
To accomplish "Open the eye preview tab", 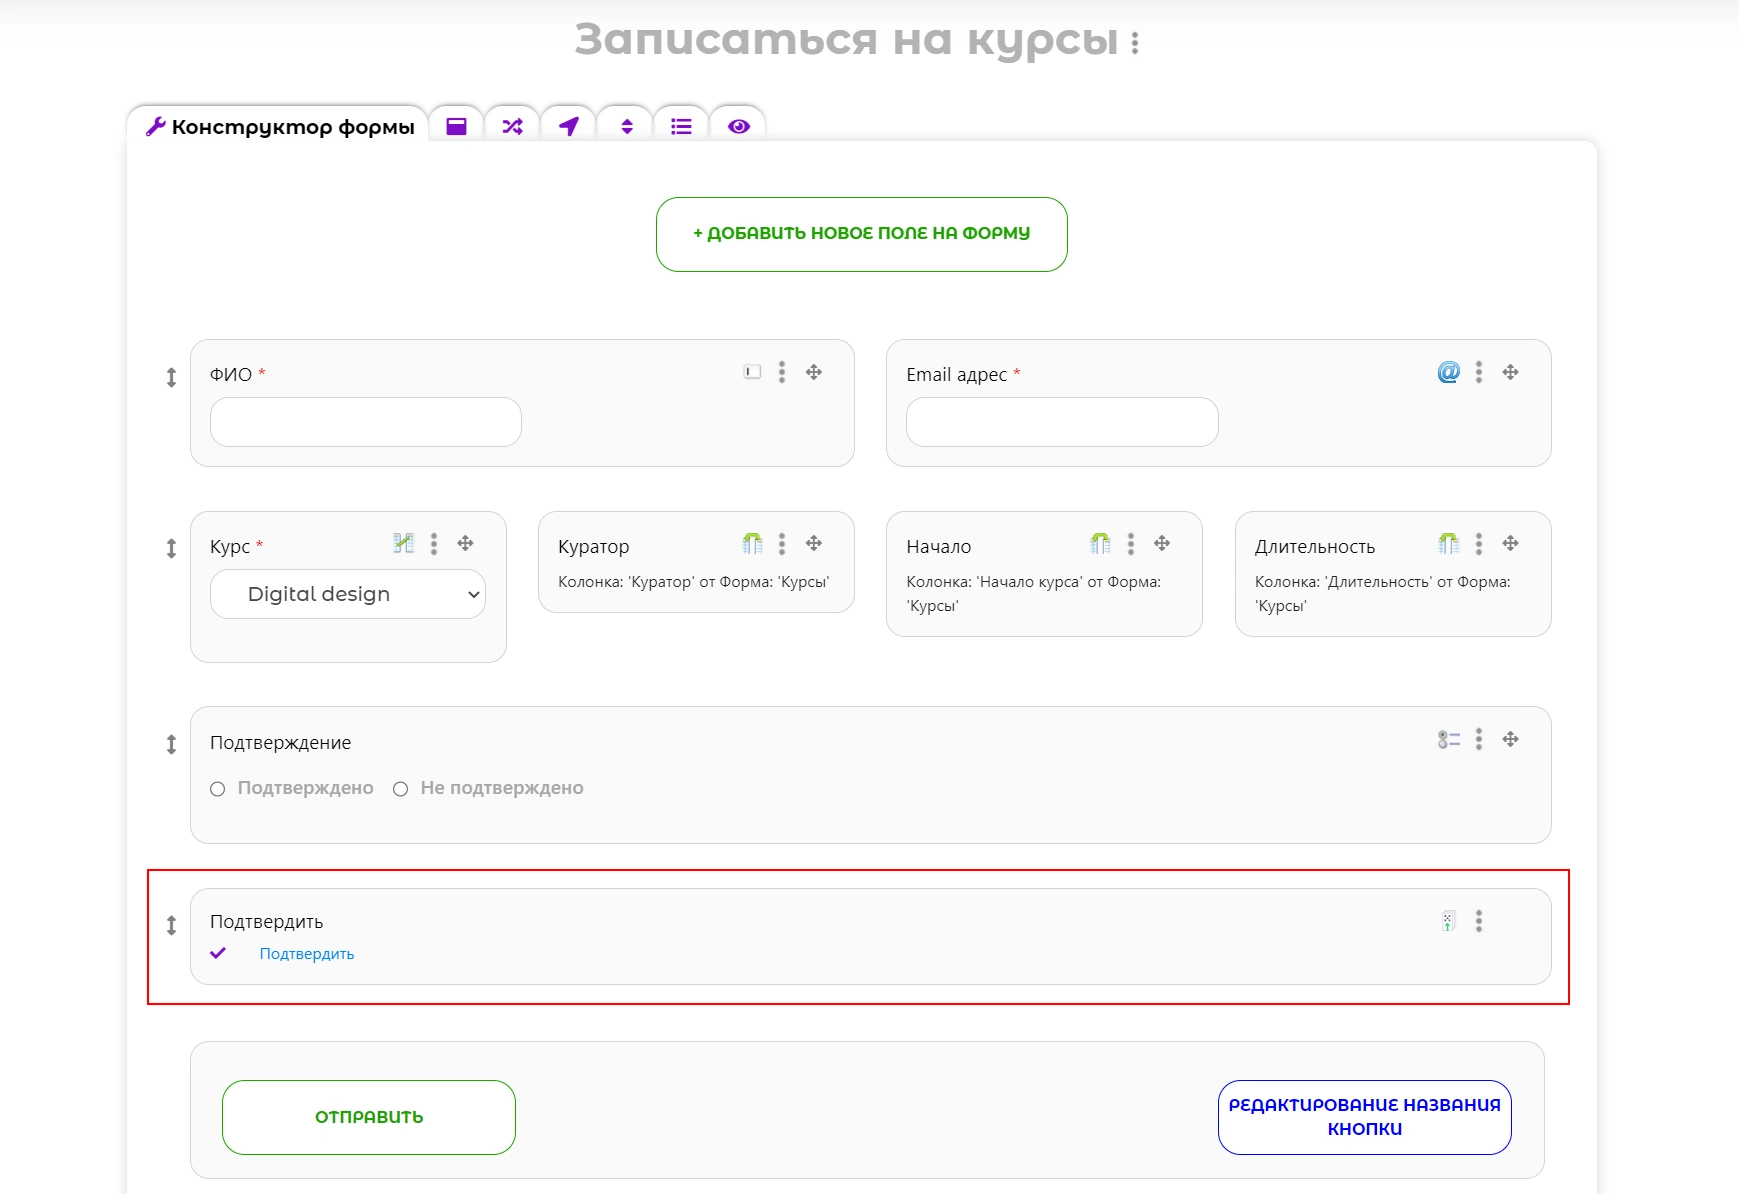I will pos(738,126).
